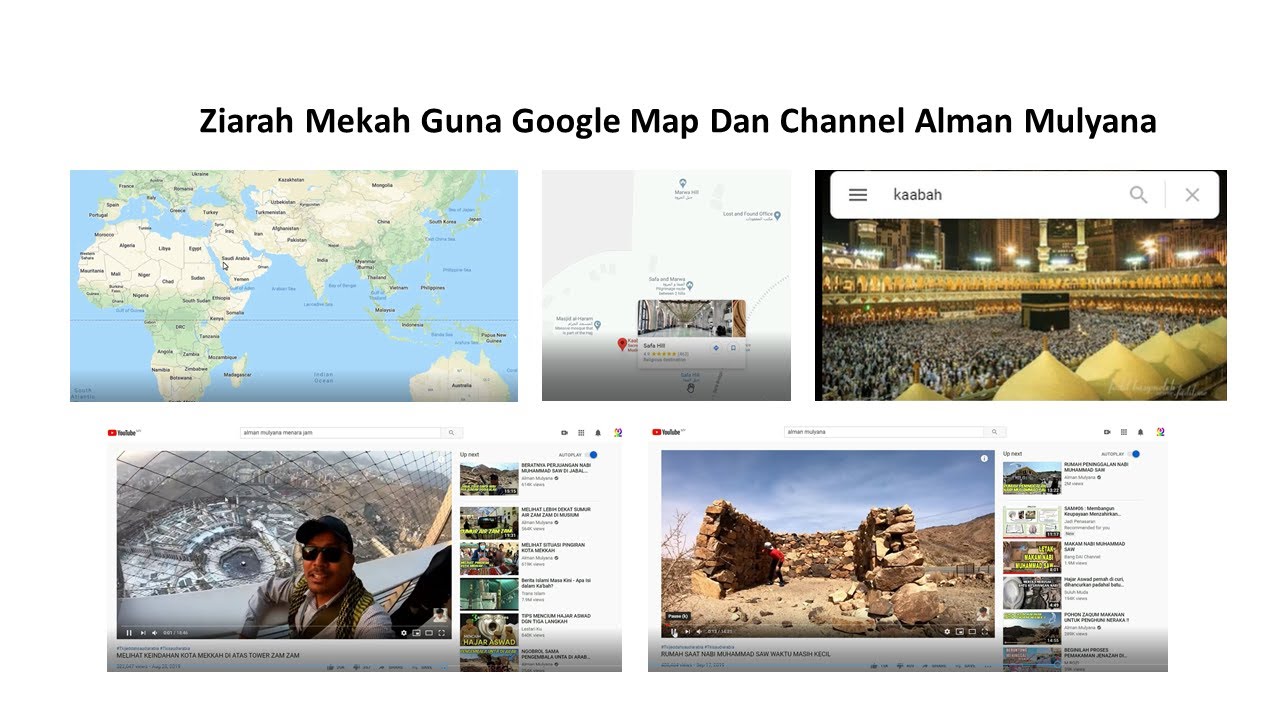Open notifications bell in Zam Zam window
This screenshot has height=720, width=1280.
pos(598,433)
